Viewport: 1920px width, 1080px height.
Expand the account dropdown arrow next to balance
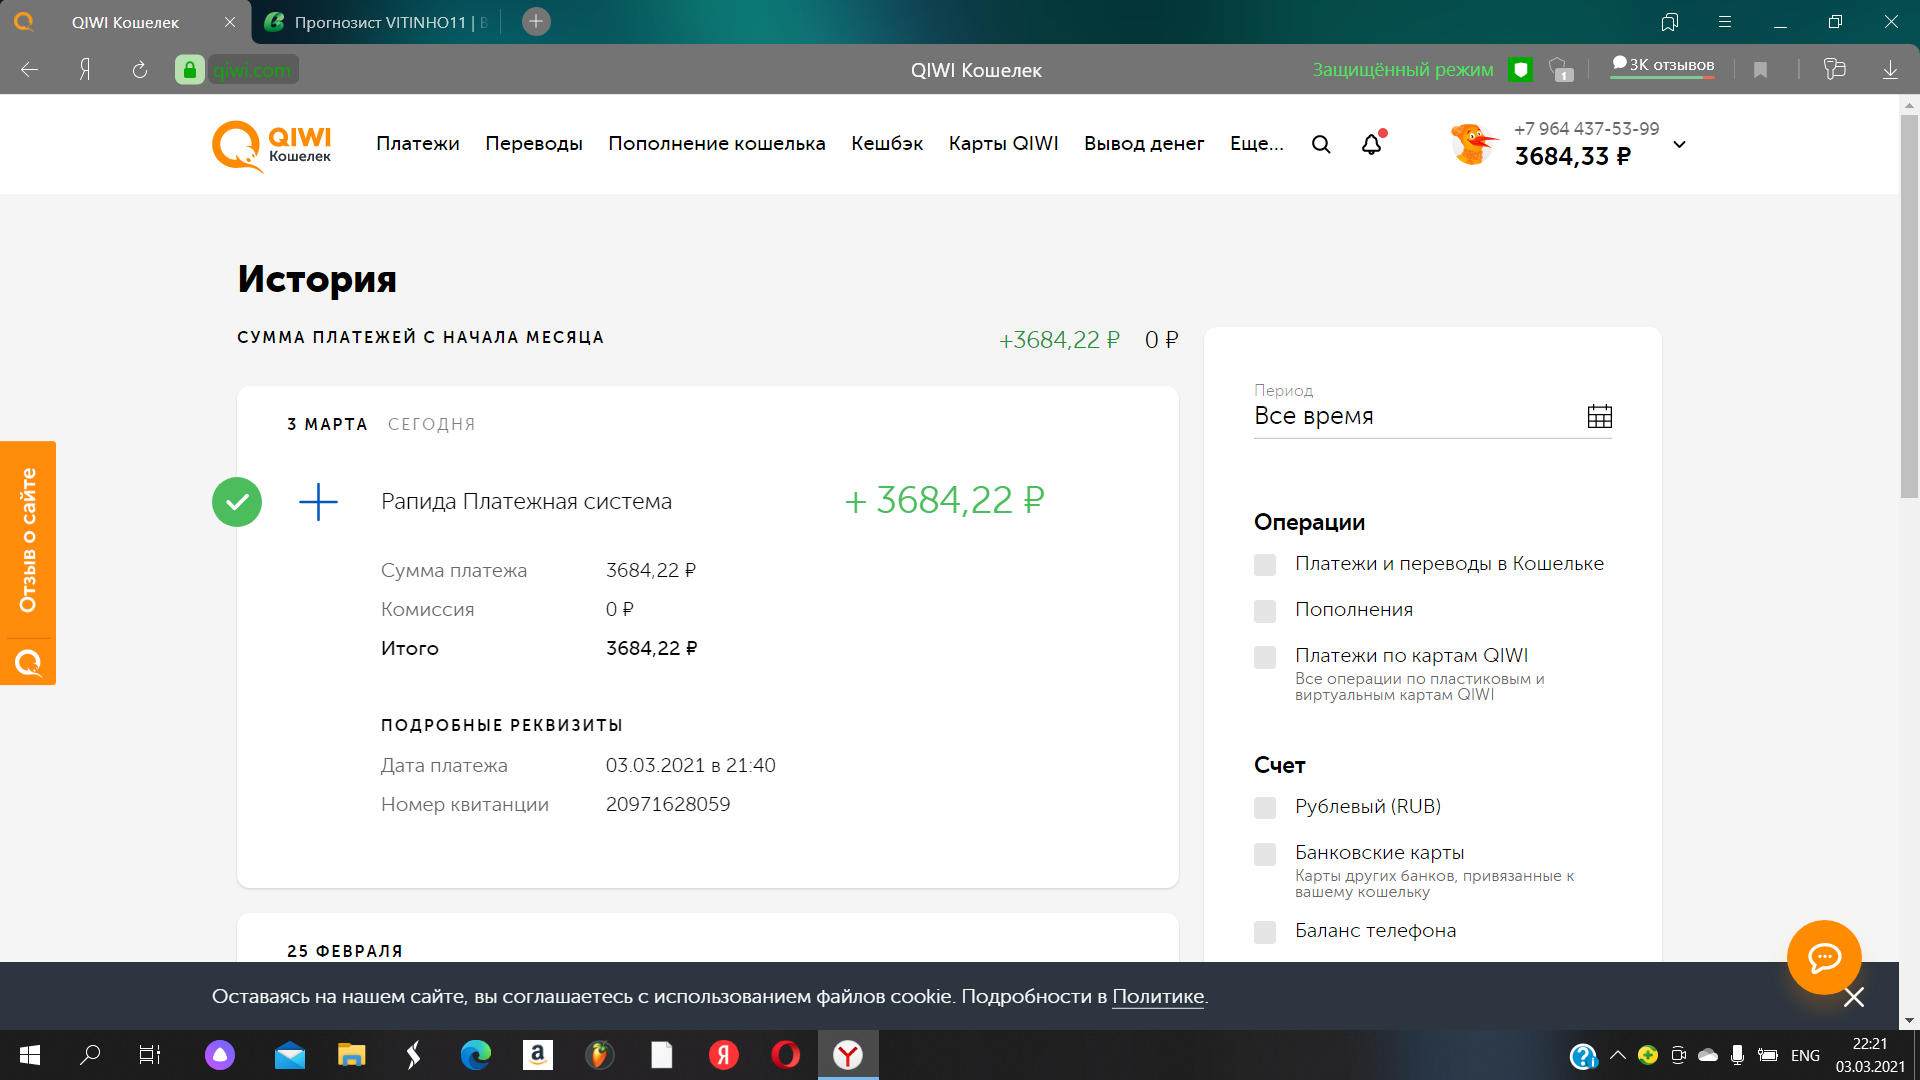tap(1680, 144)
